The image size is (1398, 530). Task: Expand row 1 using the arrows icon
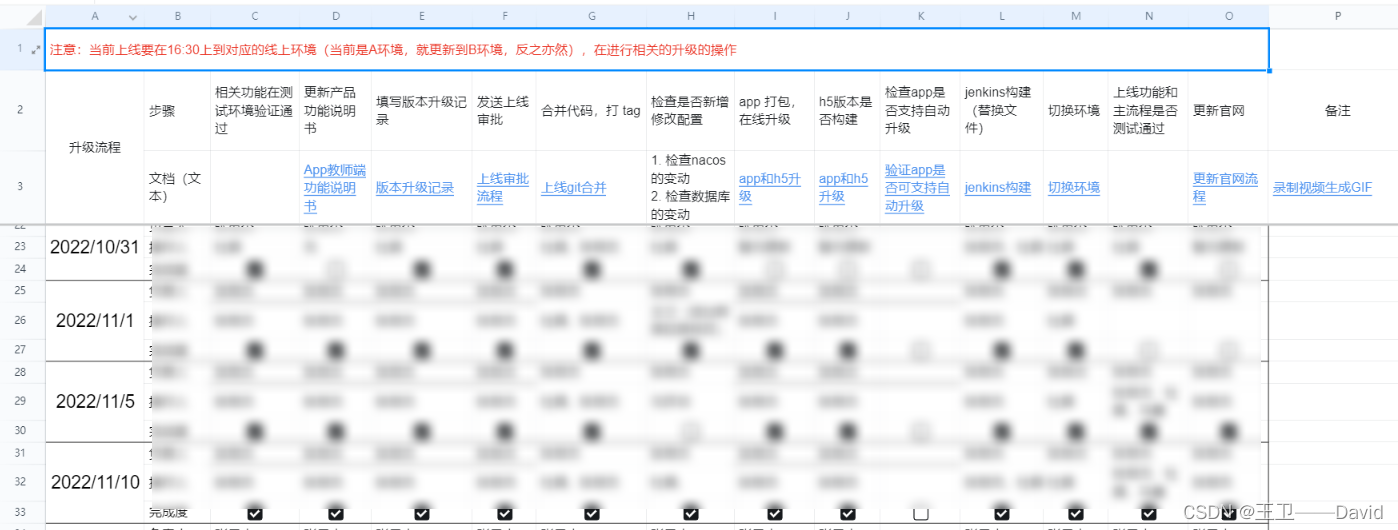[37, 49]
